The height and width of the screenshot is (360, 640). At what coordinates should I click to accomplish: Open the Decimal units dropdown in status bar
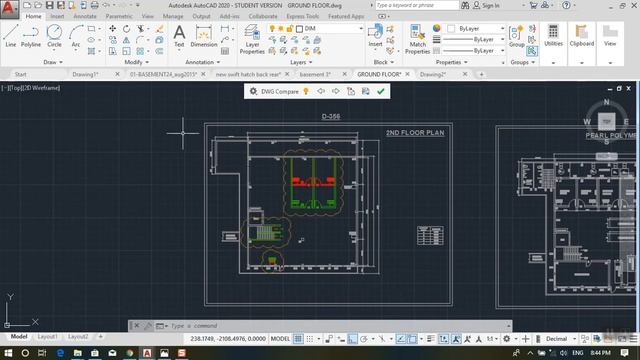574,339
